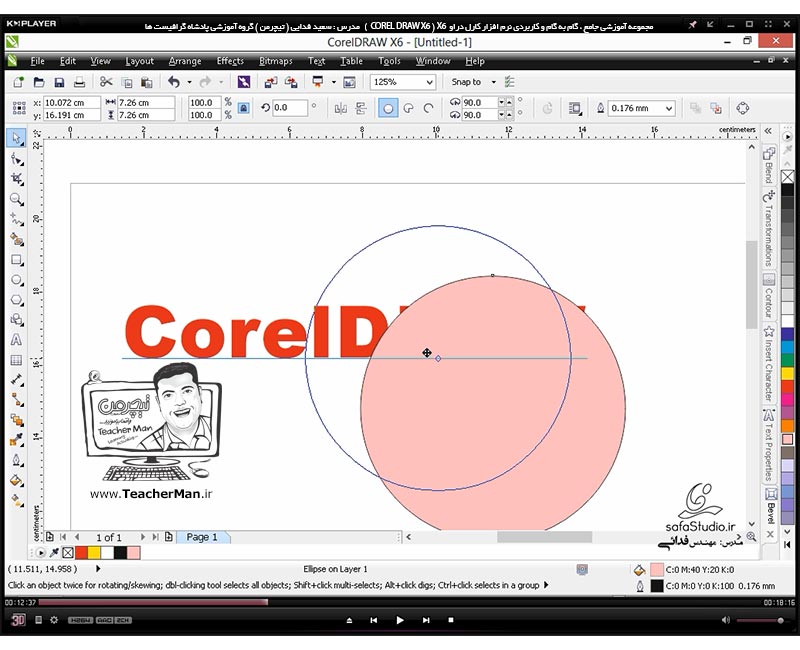Expand the docker collapse double-arrow
Image resolution: width=800 pixels, height=650 pixels.
click(x=768, y=131)
